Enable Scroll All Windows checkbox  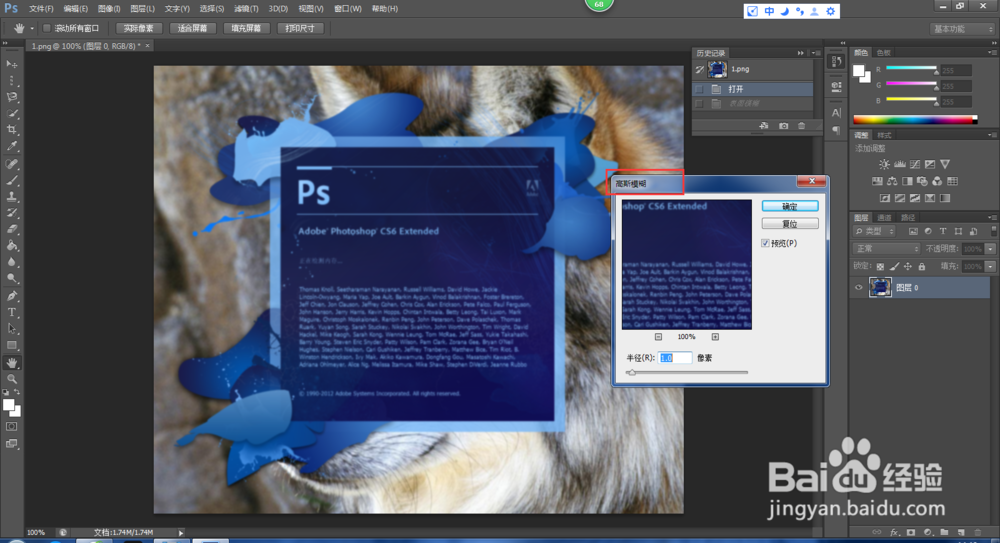click(47, 28)
